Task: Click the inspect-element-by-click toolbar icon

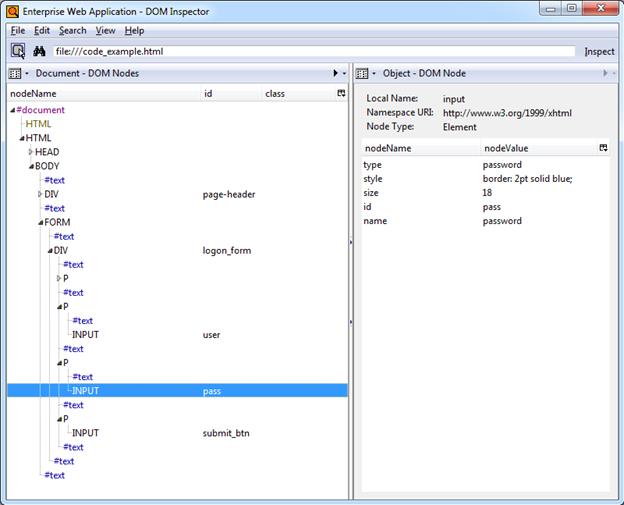Action: click(18, 51)
